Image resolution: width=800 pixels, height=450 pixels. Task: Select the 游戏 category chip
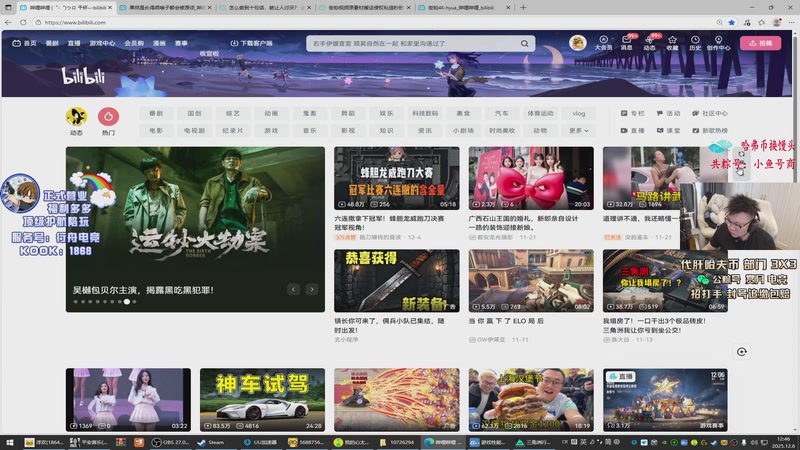[271, 131]
